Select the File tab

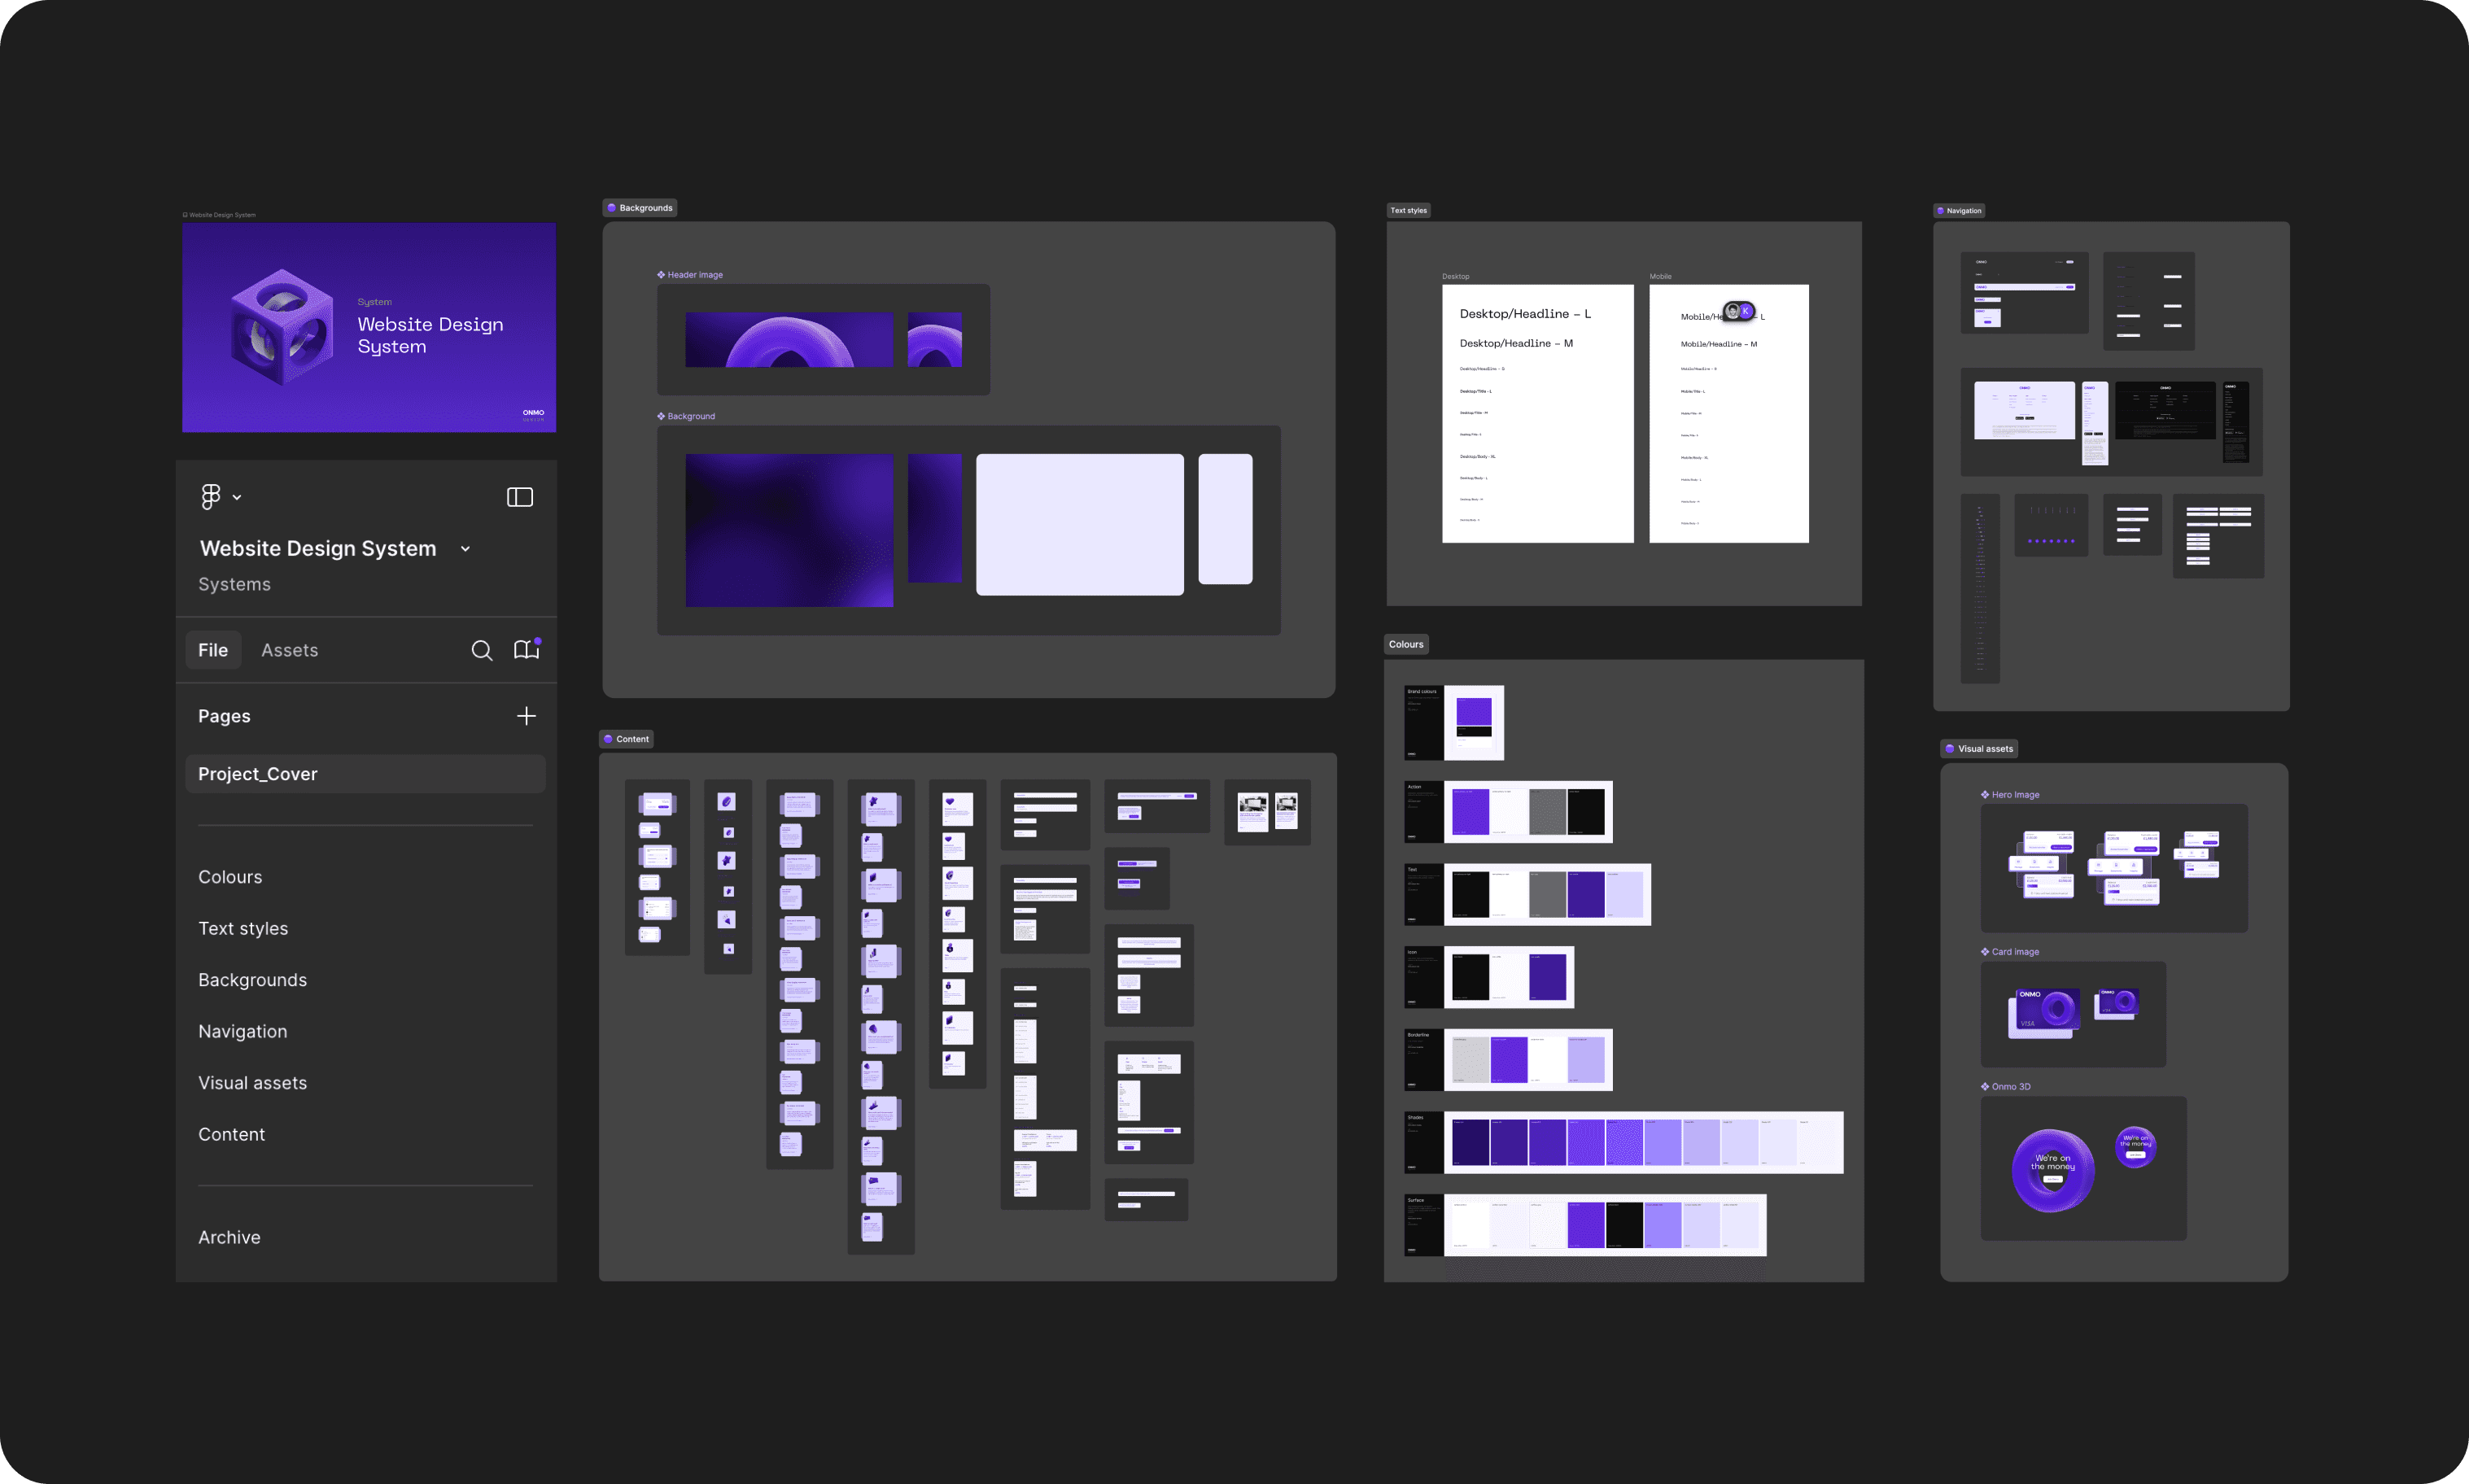(213, 650)
